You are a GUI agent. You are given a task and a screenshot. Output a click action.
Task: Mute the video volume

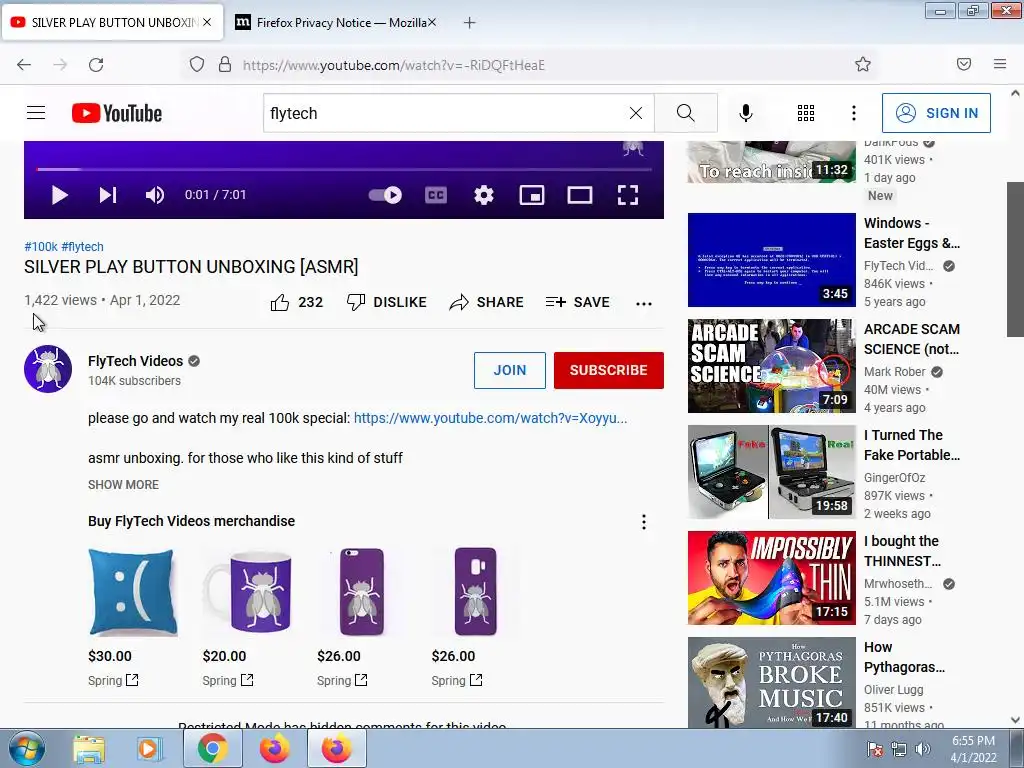tap(155, 195)
